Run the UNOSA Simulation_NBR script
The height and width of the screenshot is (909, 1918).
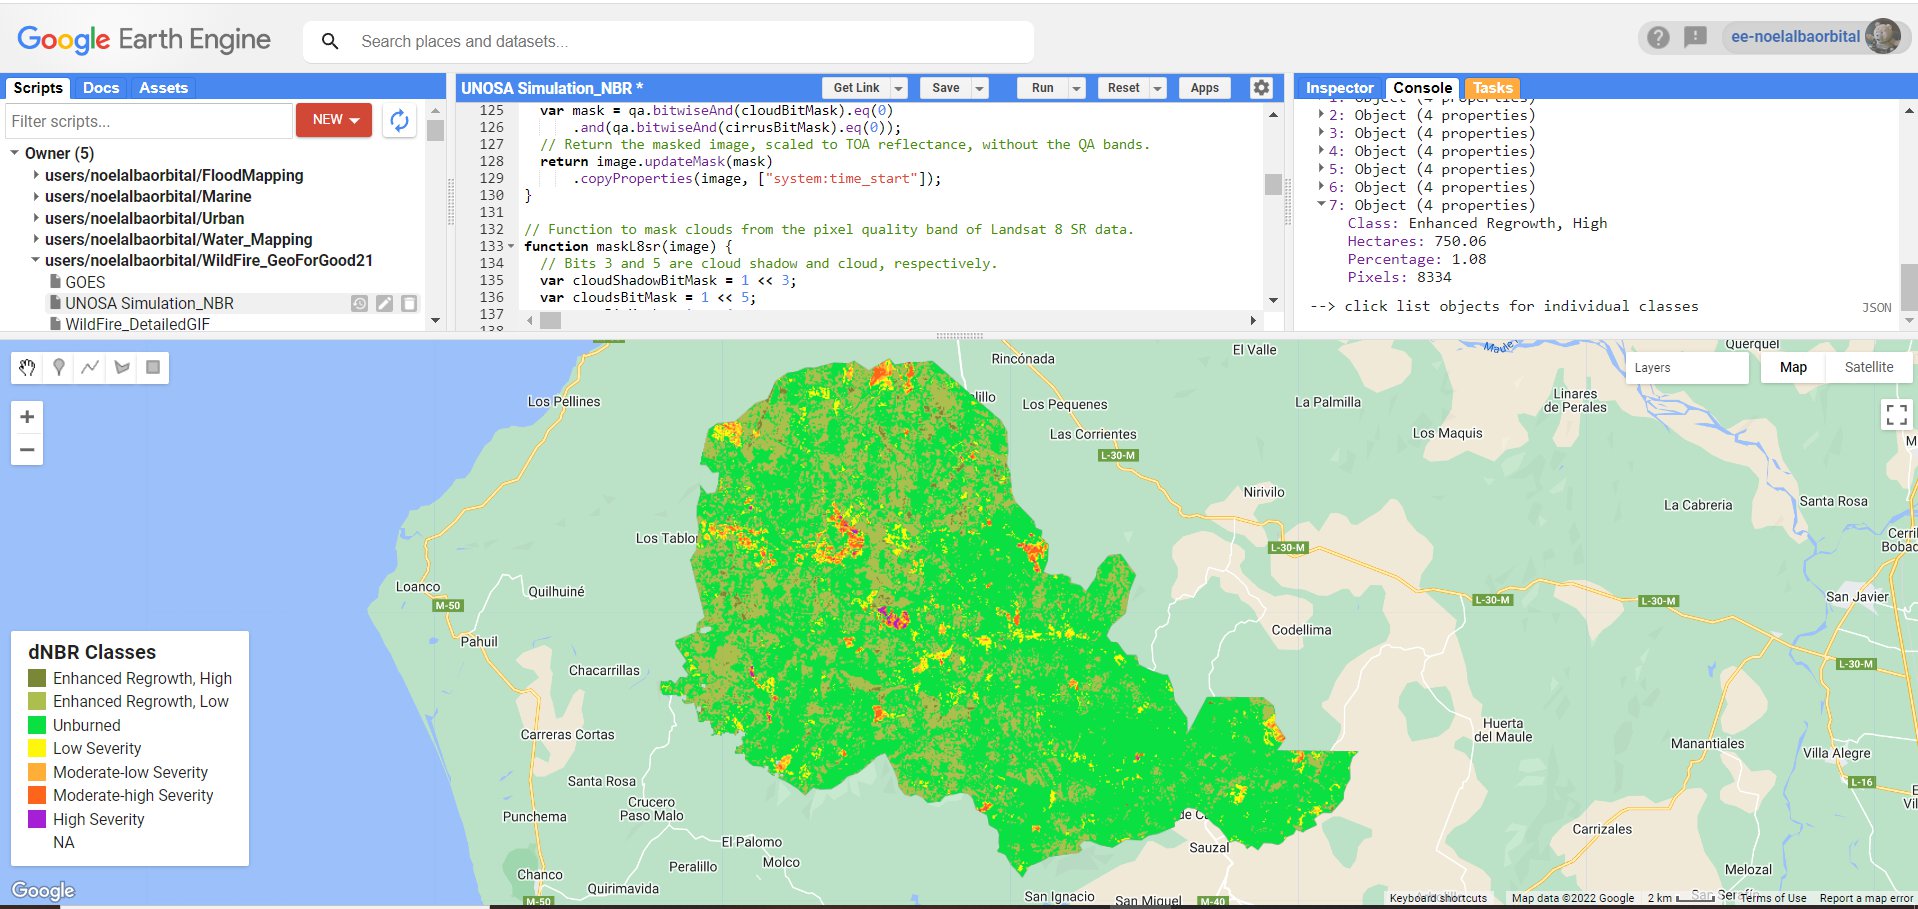[x=1041, y=88]
